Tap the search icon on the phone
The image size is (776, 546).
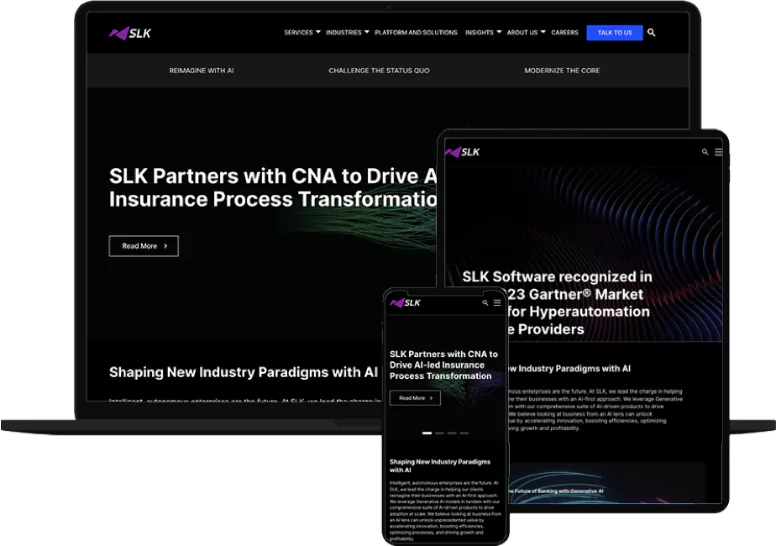[486, 303]
